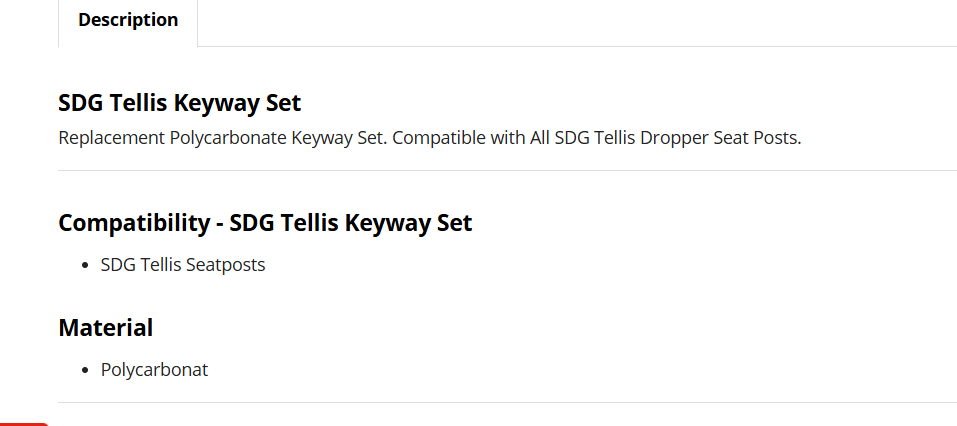Select the "Compatibility - SDG Tellis Keyway Set" heading
The height and width of the screenshot is (426, 957).
[265, 223]
